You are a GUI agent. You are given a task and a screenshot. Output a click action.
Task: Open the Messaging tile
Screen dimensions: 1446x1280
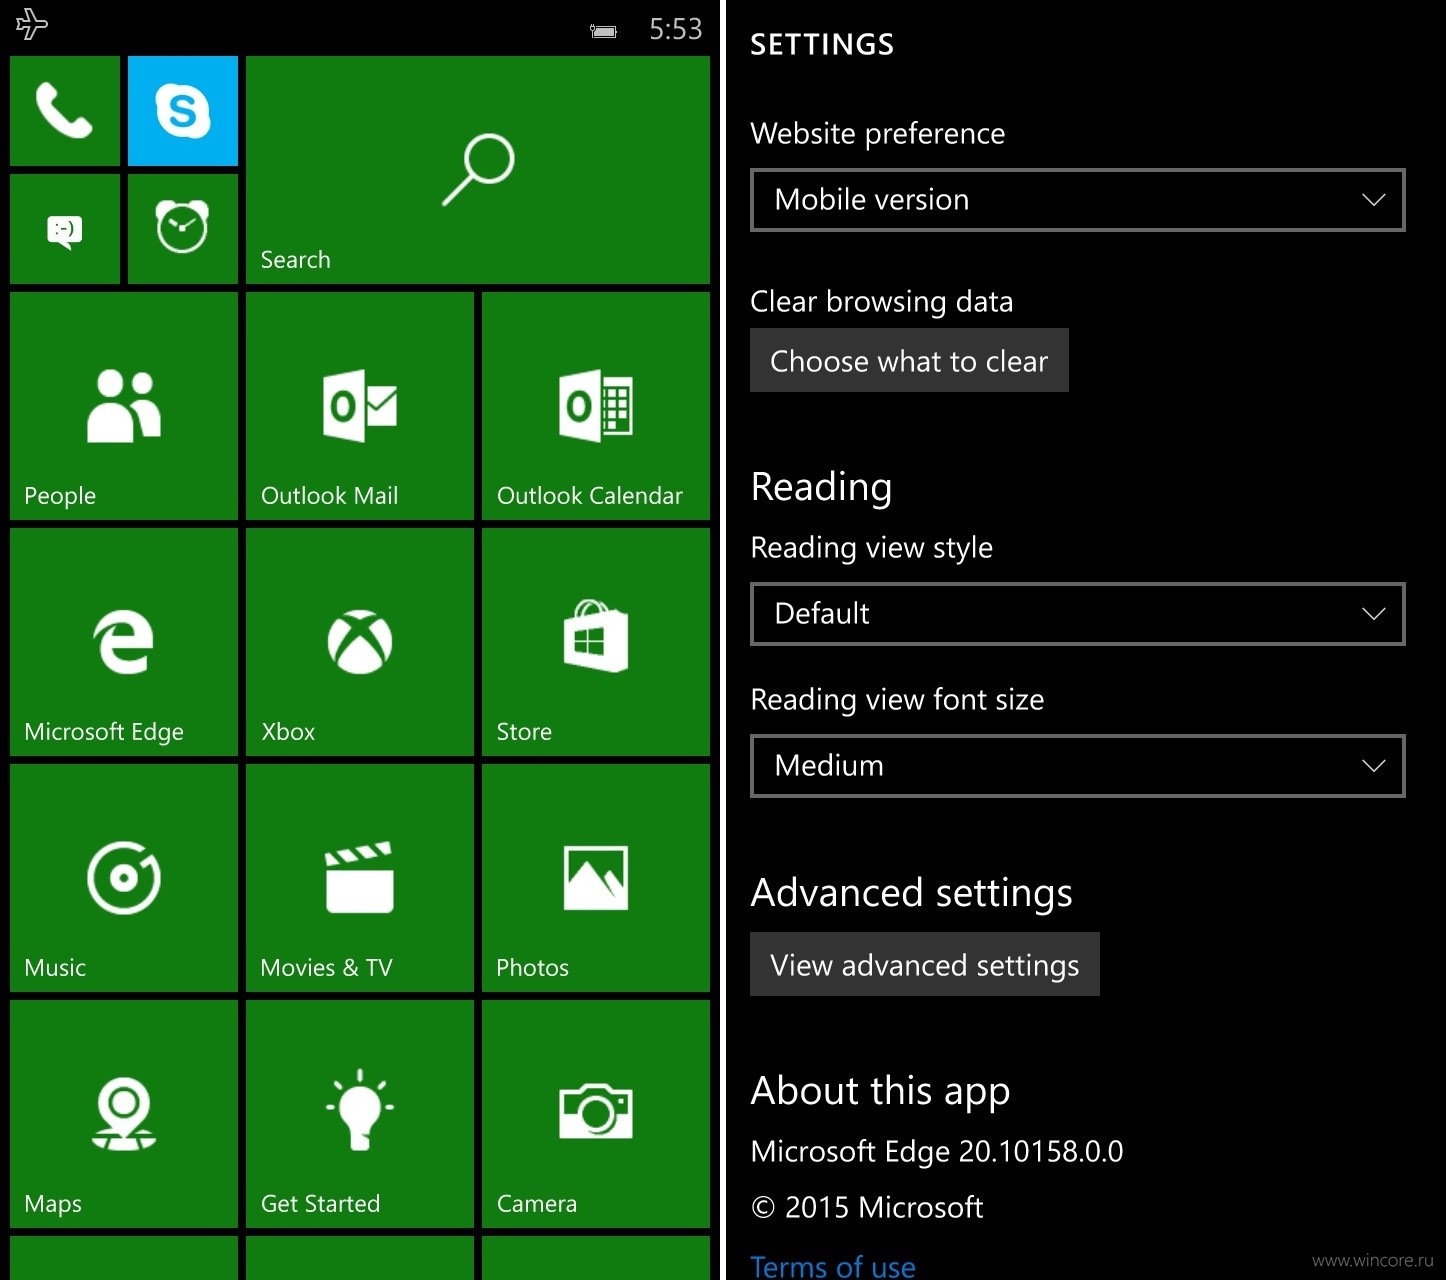65,229
